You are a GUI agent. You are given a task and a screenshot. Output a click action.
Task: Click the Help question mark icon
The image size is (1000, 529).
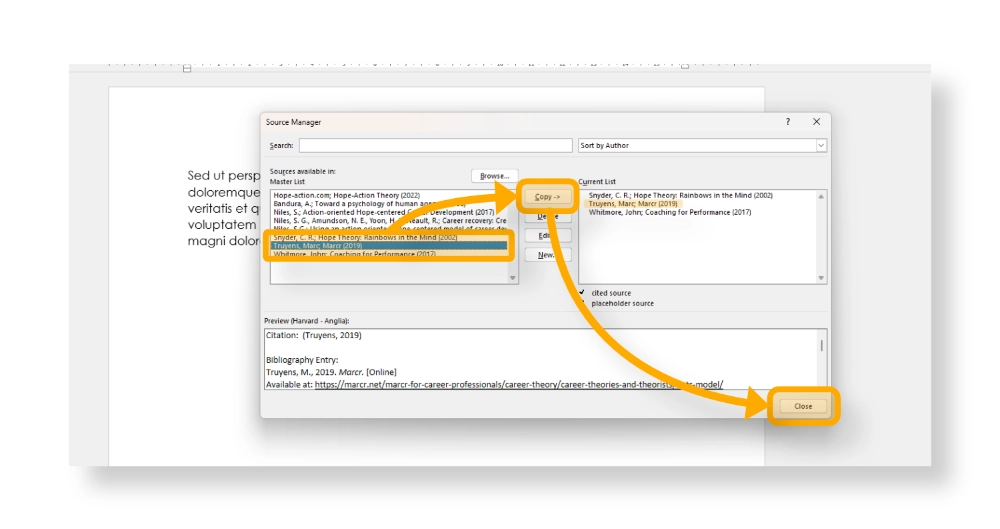(787, 122)
